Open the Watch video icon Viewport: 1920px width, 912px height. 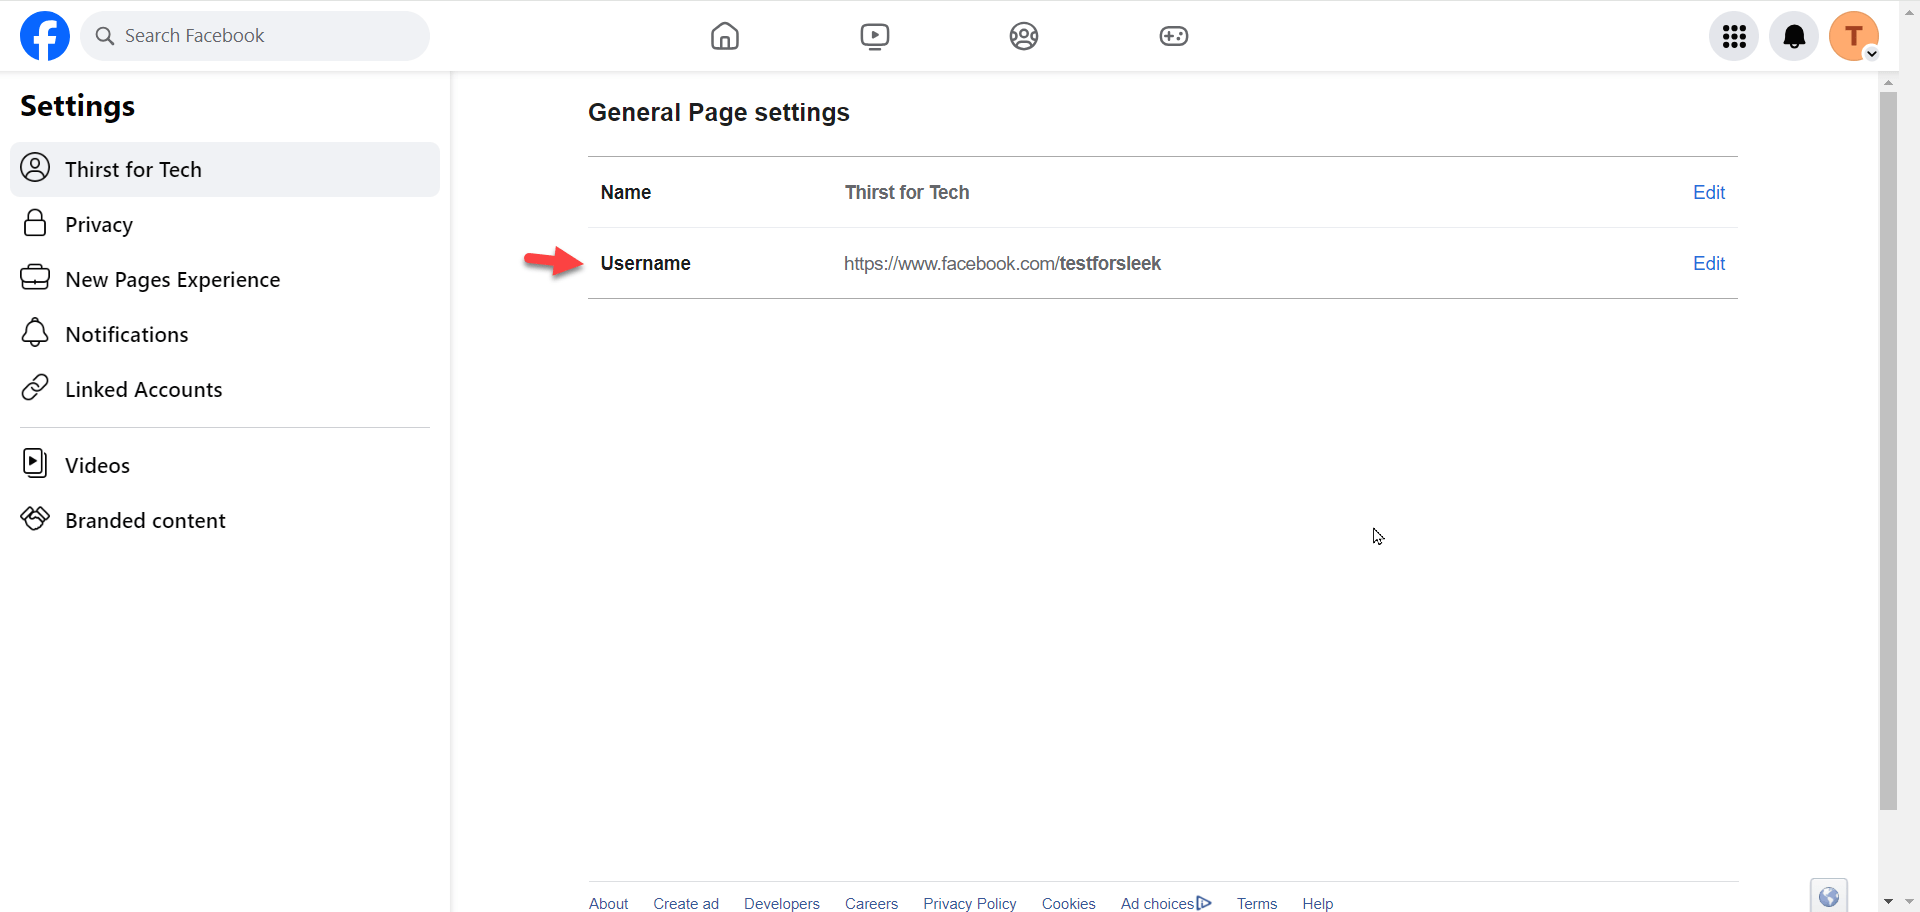pyautogui.click(x=874, y=36)
